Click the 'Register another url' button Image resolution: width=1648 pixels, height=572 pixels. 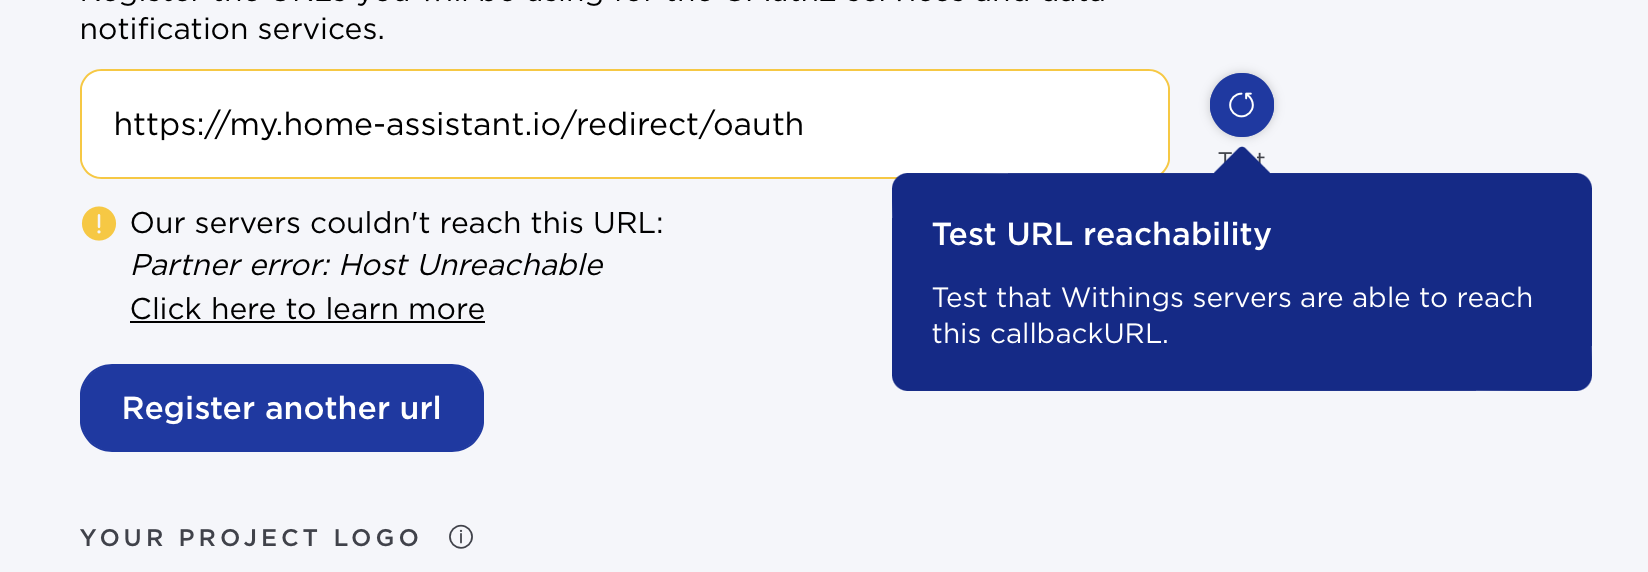pyautogui.click(x=282, y=408)
